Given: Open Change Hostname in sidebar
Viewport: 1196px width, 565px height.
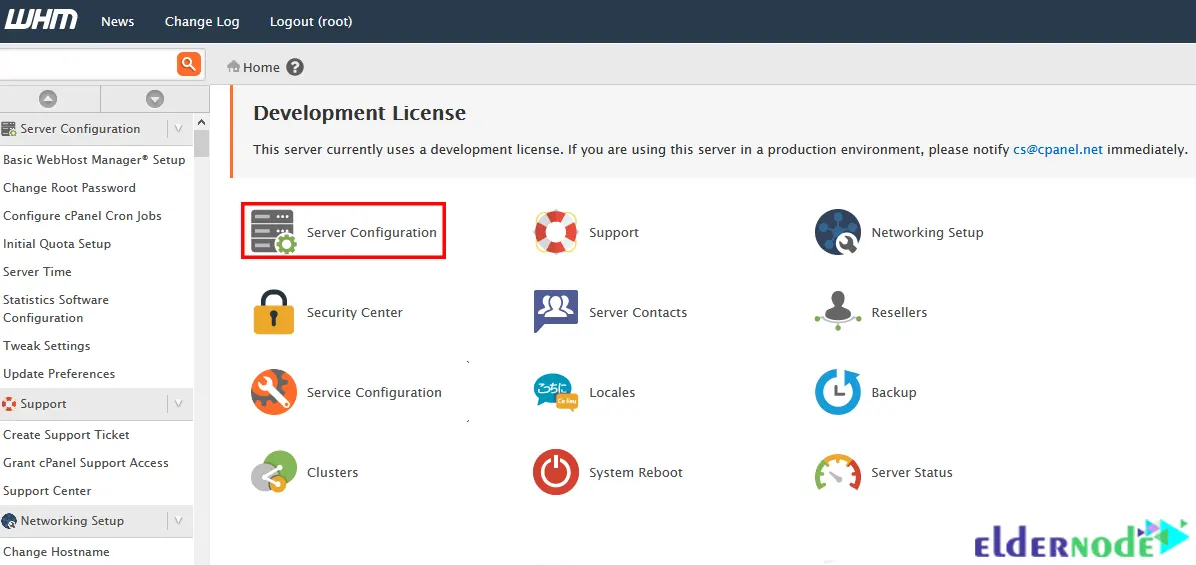Looking at the screenshot, I should pyautogui.click(x=56, y=552).
